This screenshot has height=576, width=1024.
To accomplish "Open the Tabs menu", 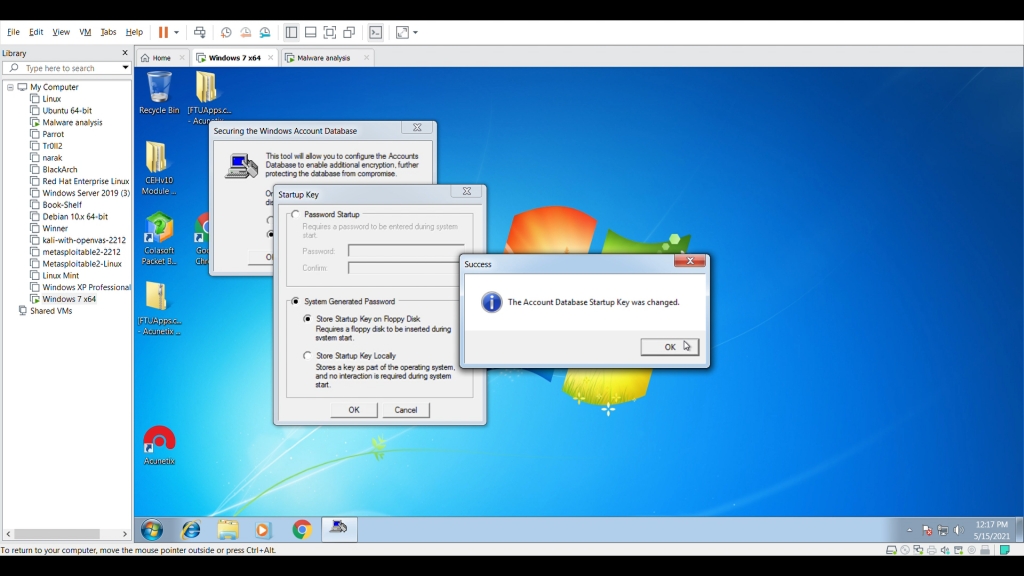I will [108, 32].
